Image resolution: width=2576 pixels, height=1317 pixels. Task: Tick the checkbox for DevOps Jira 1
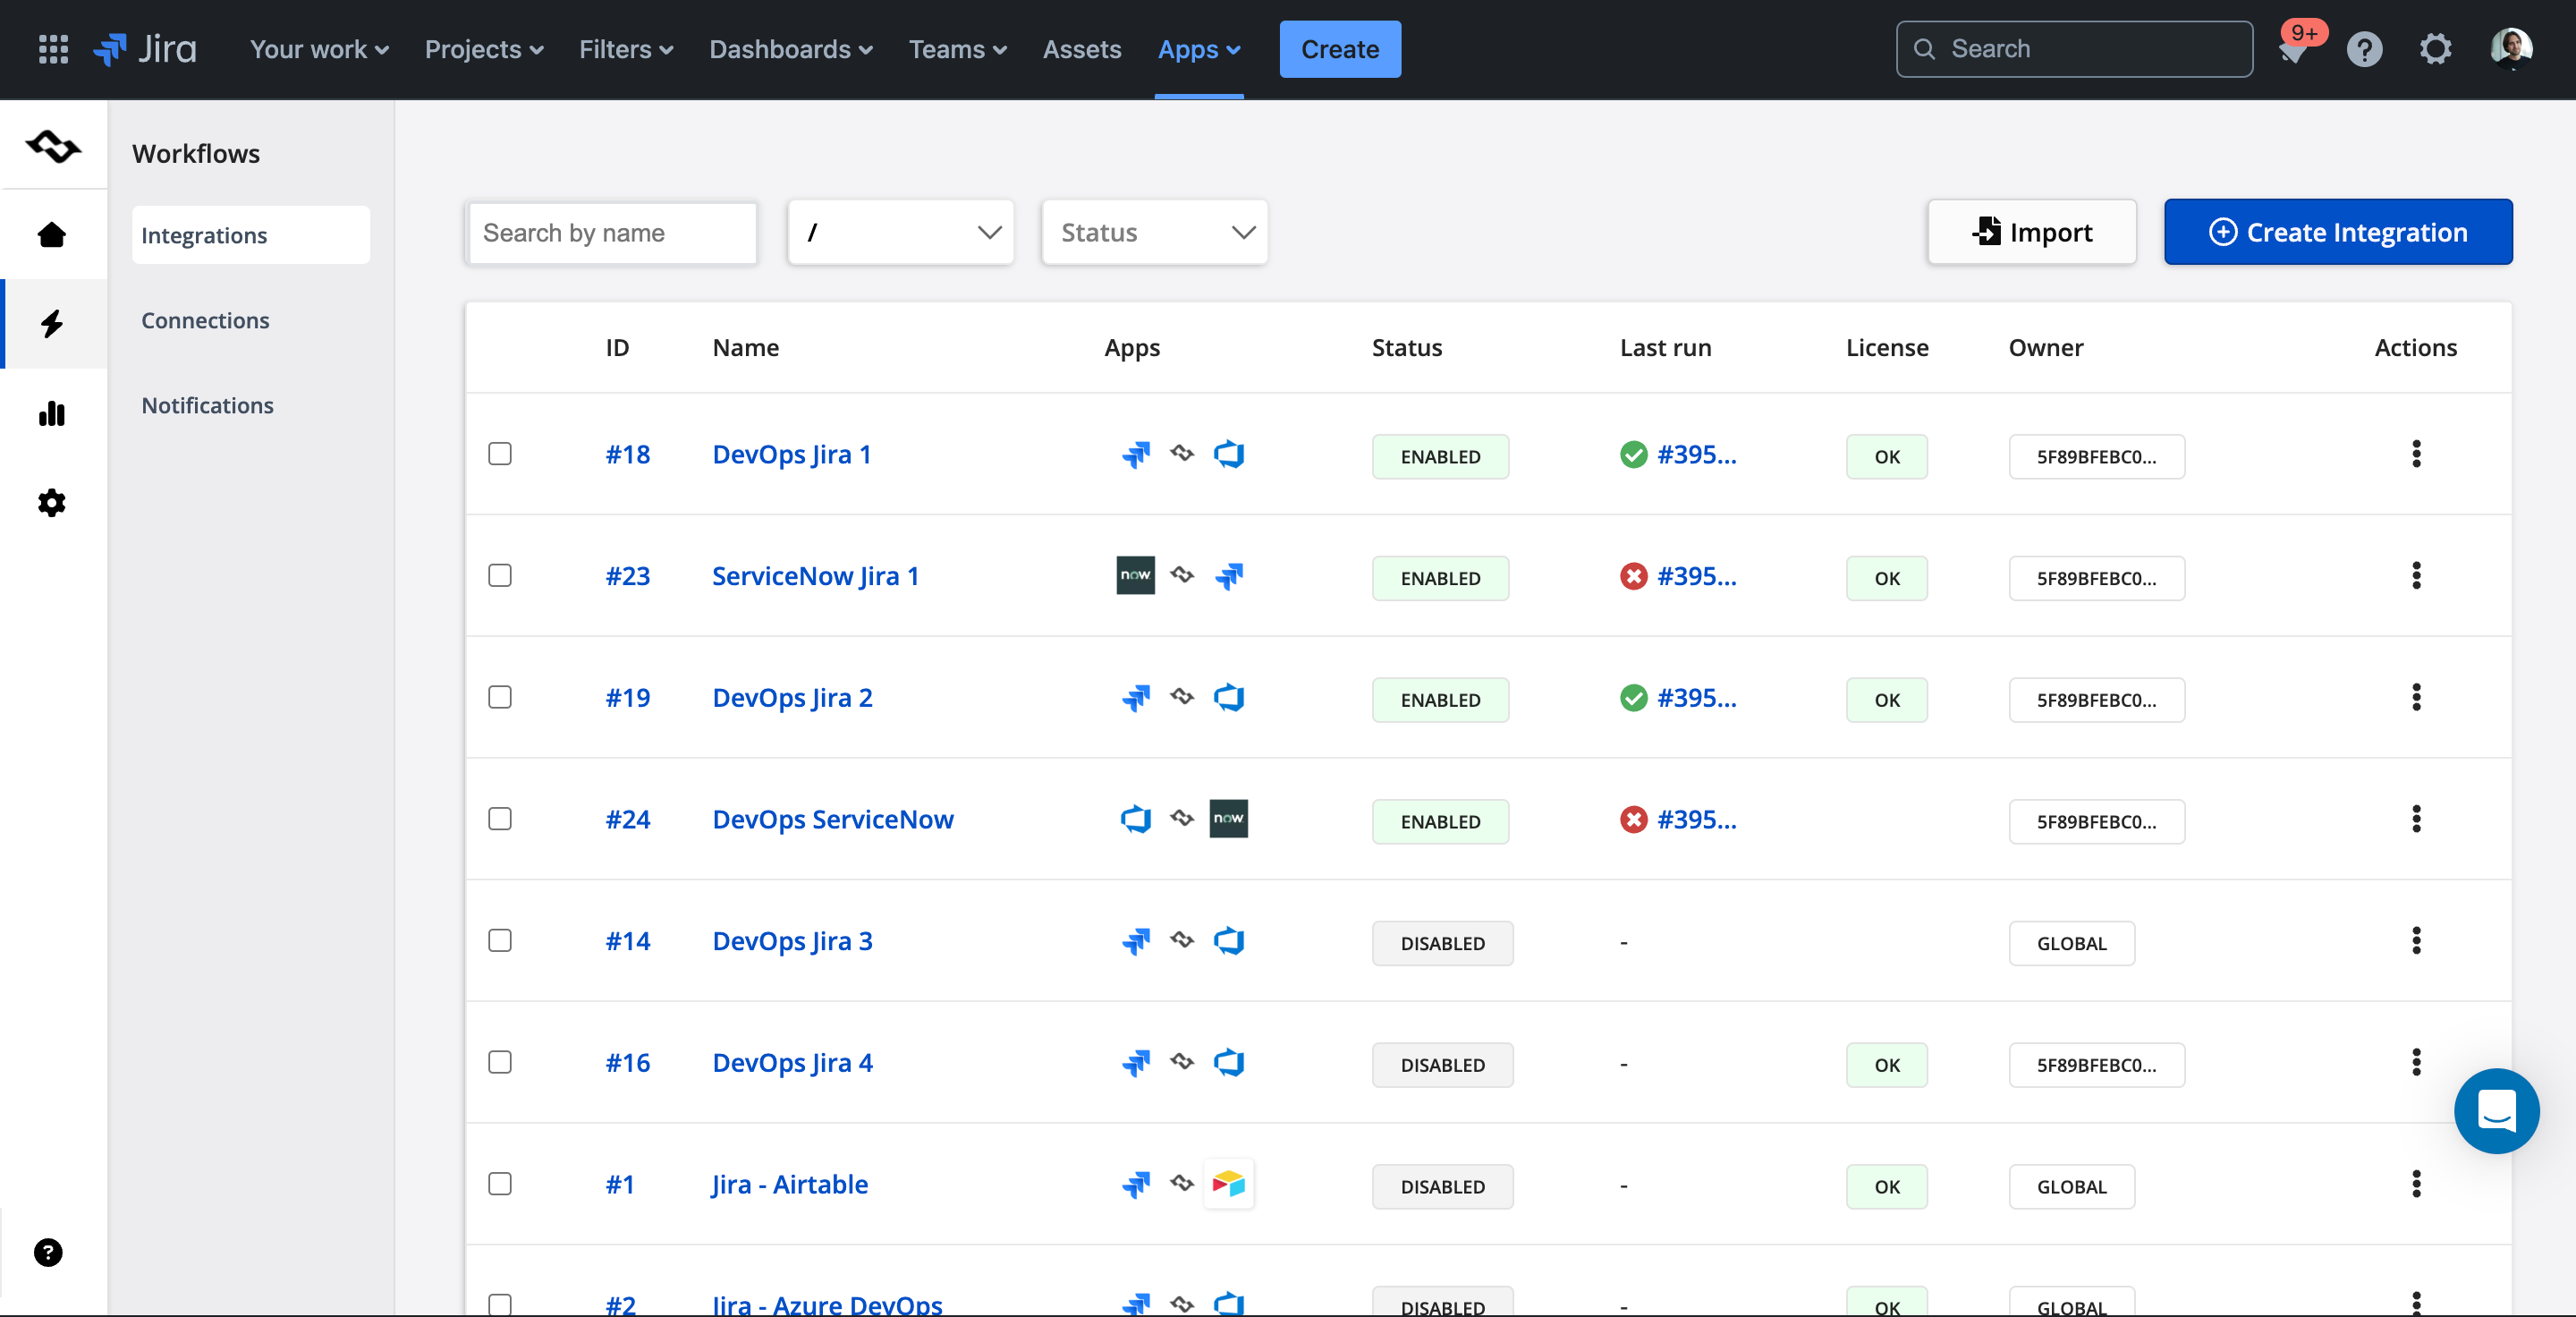tap(500, 454)
